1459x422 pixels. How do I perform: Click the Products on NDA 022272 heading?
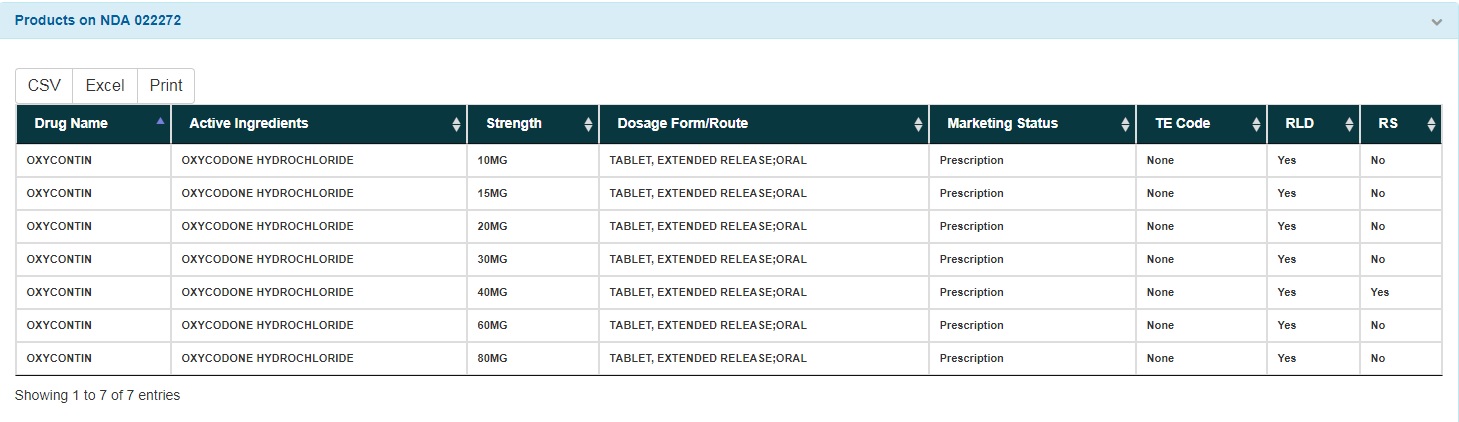tap(98, 20)
